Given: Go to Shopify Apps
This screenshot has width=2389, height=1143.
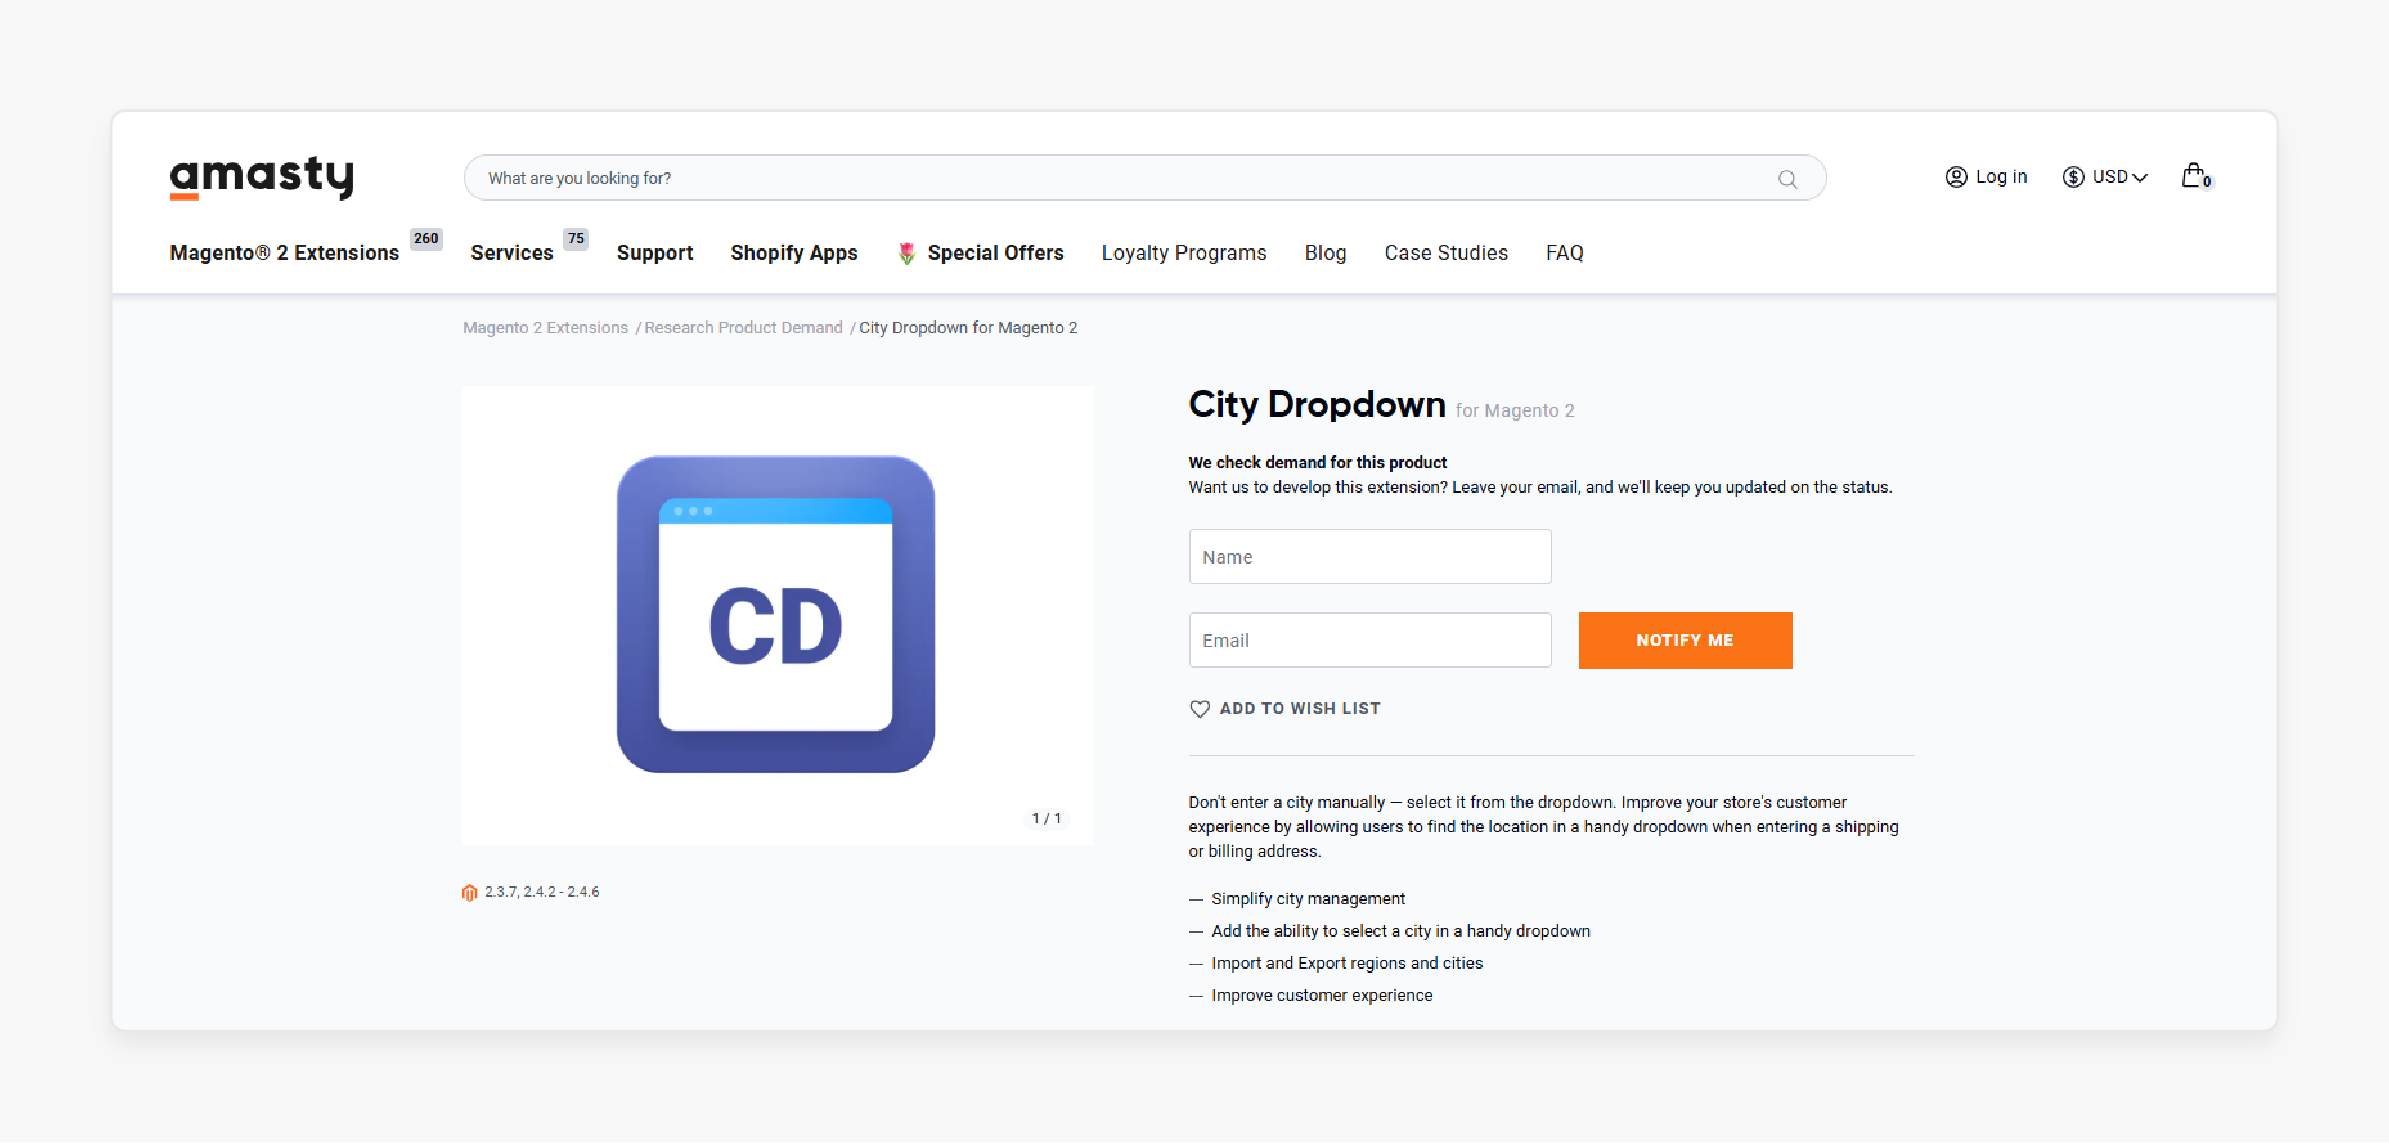Looking at the screenshot, I should click(x=794, y=253).
